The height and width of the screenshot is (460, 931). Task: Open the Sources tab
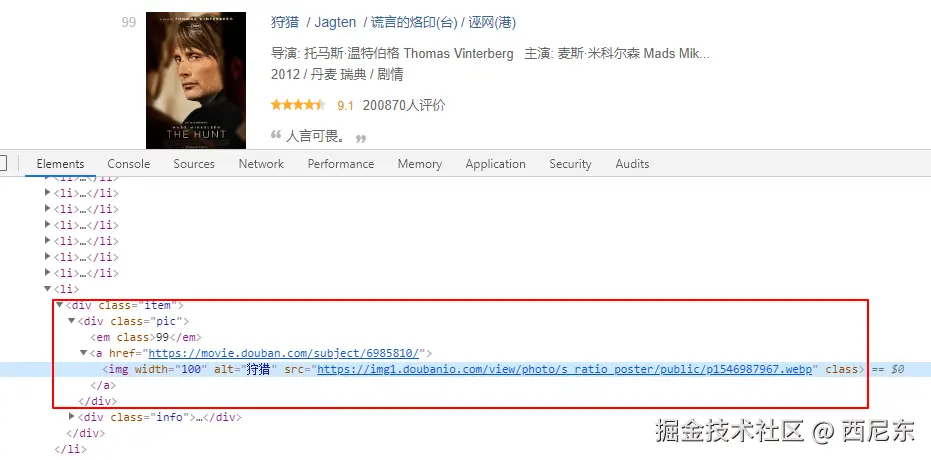point(194,164)
